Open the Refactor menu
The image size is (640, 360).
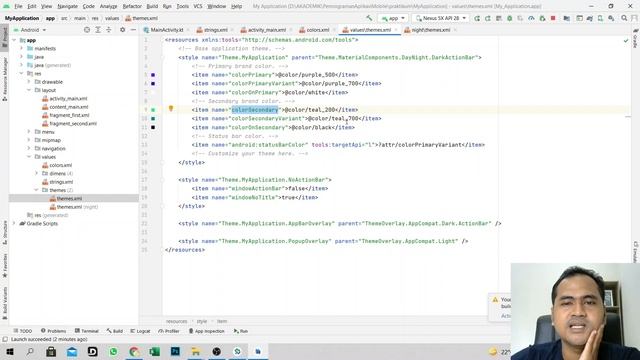[x=132, y=7]
